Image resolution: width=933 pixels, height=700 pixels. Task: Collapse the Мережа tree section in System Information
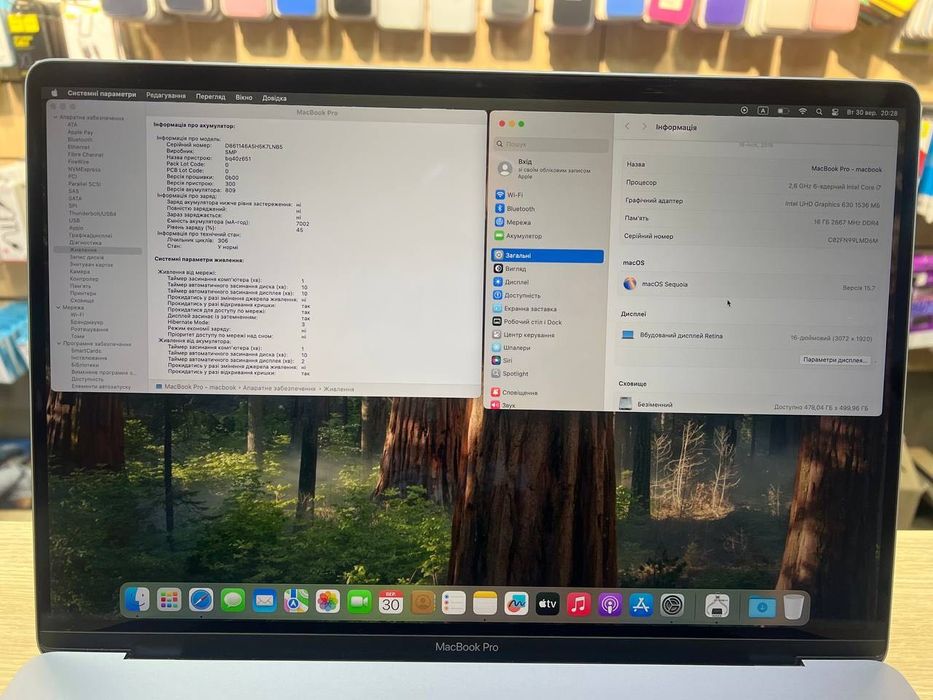tap(58, 307)
